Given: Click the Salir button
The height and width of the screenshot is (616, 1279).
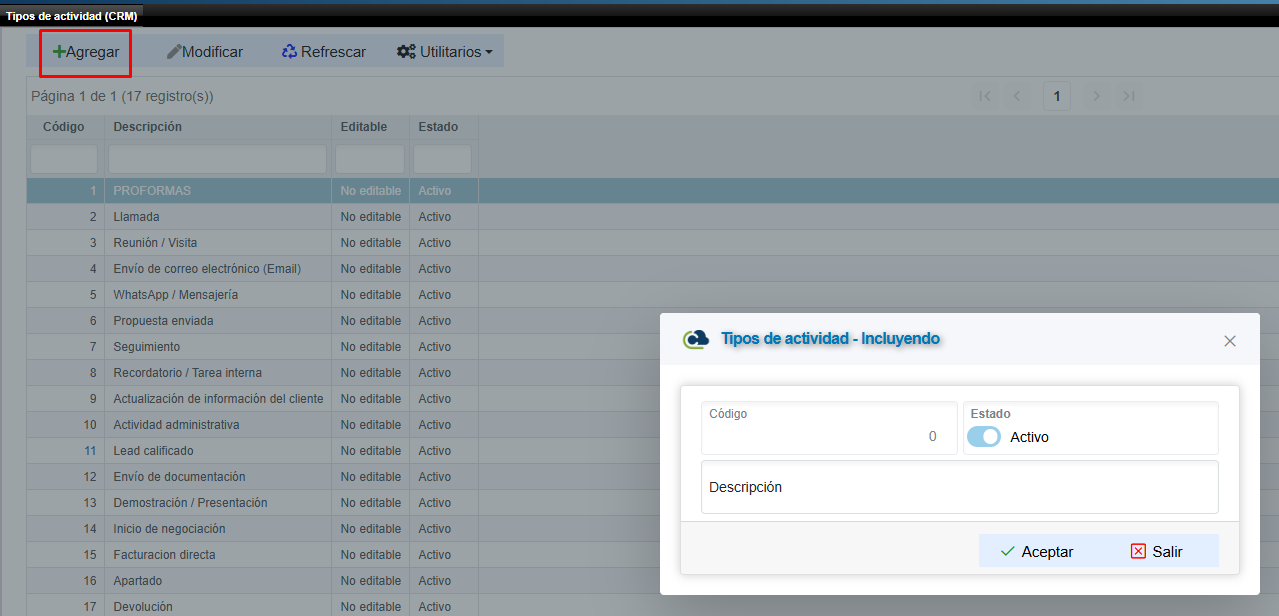Looking at the screenshot, I should point(1157,551).
